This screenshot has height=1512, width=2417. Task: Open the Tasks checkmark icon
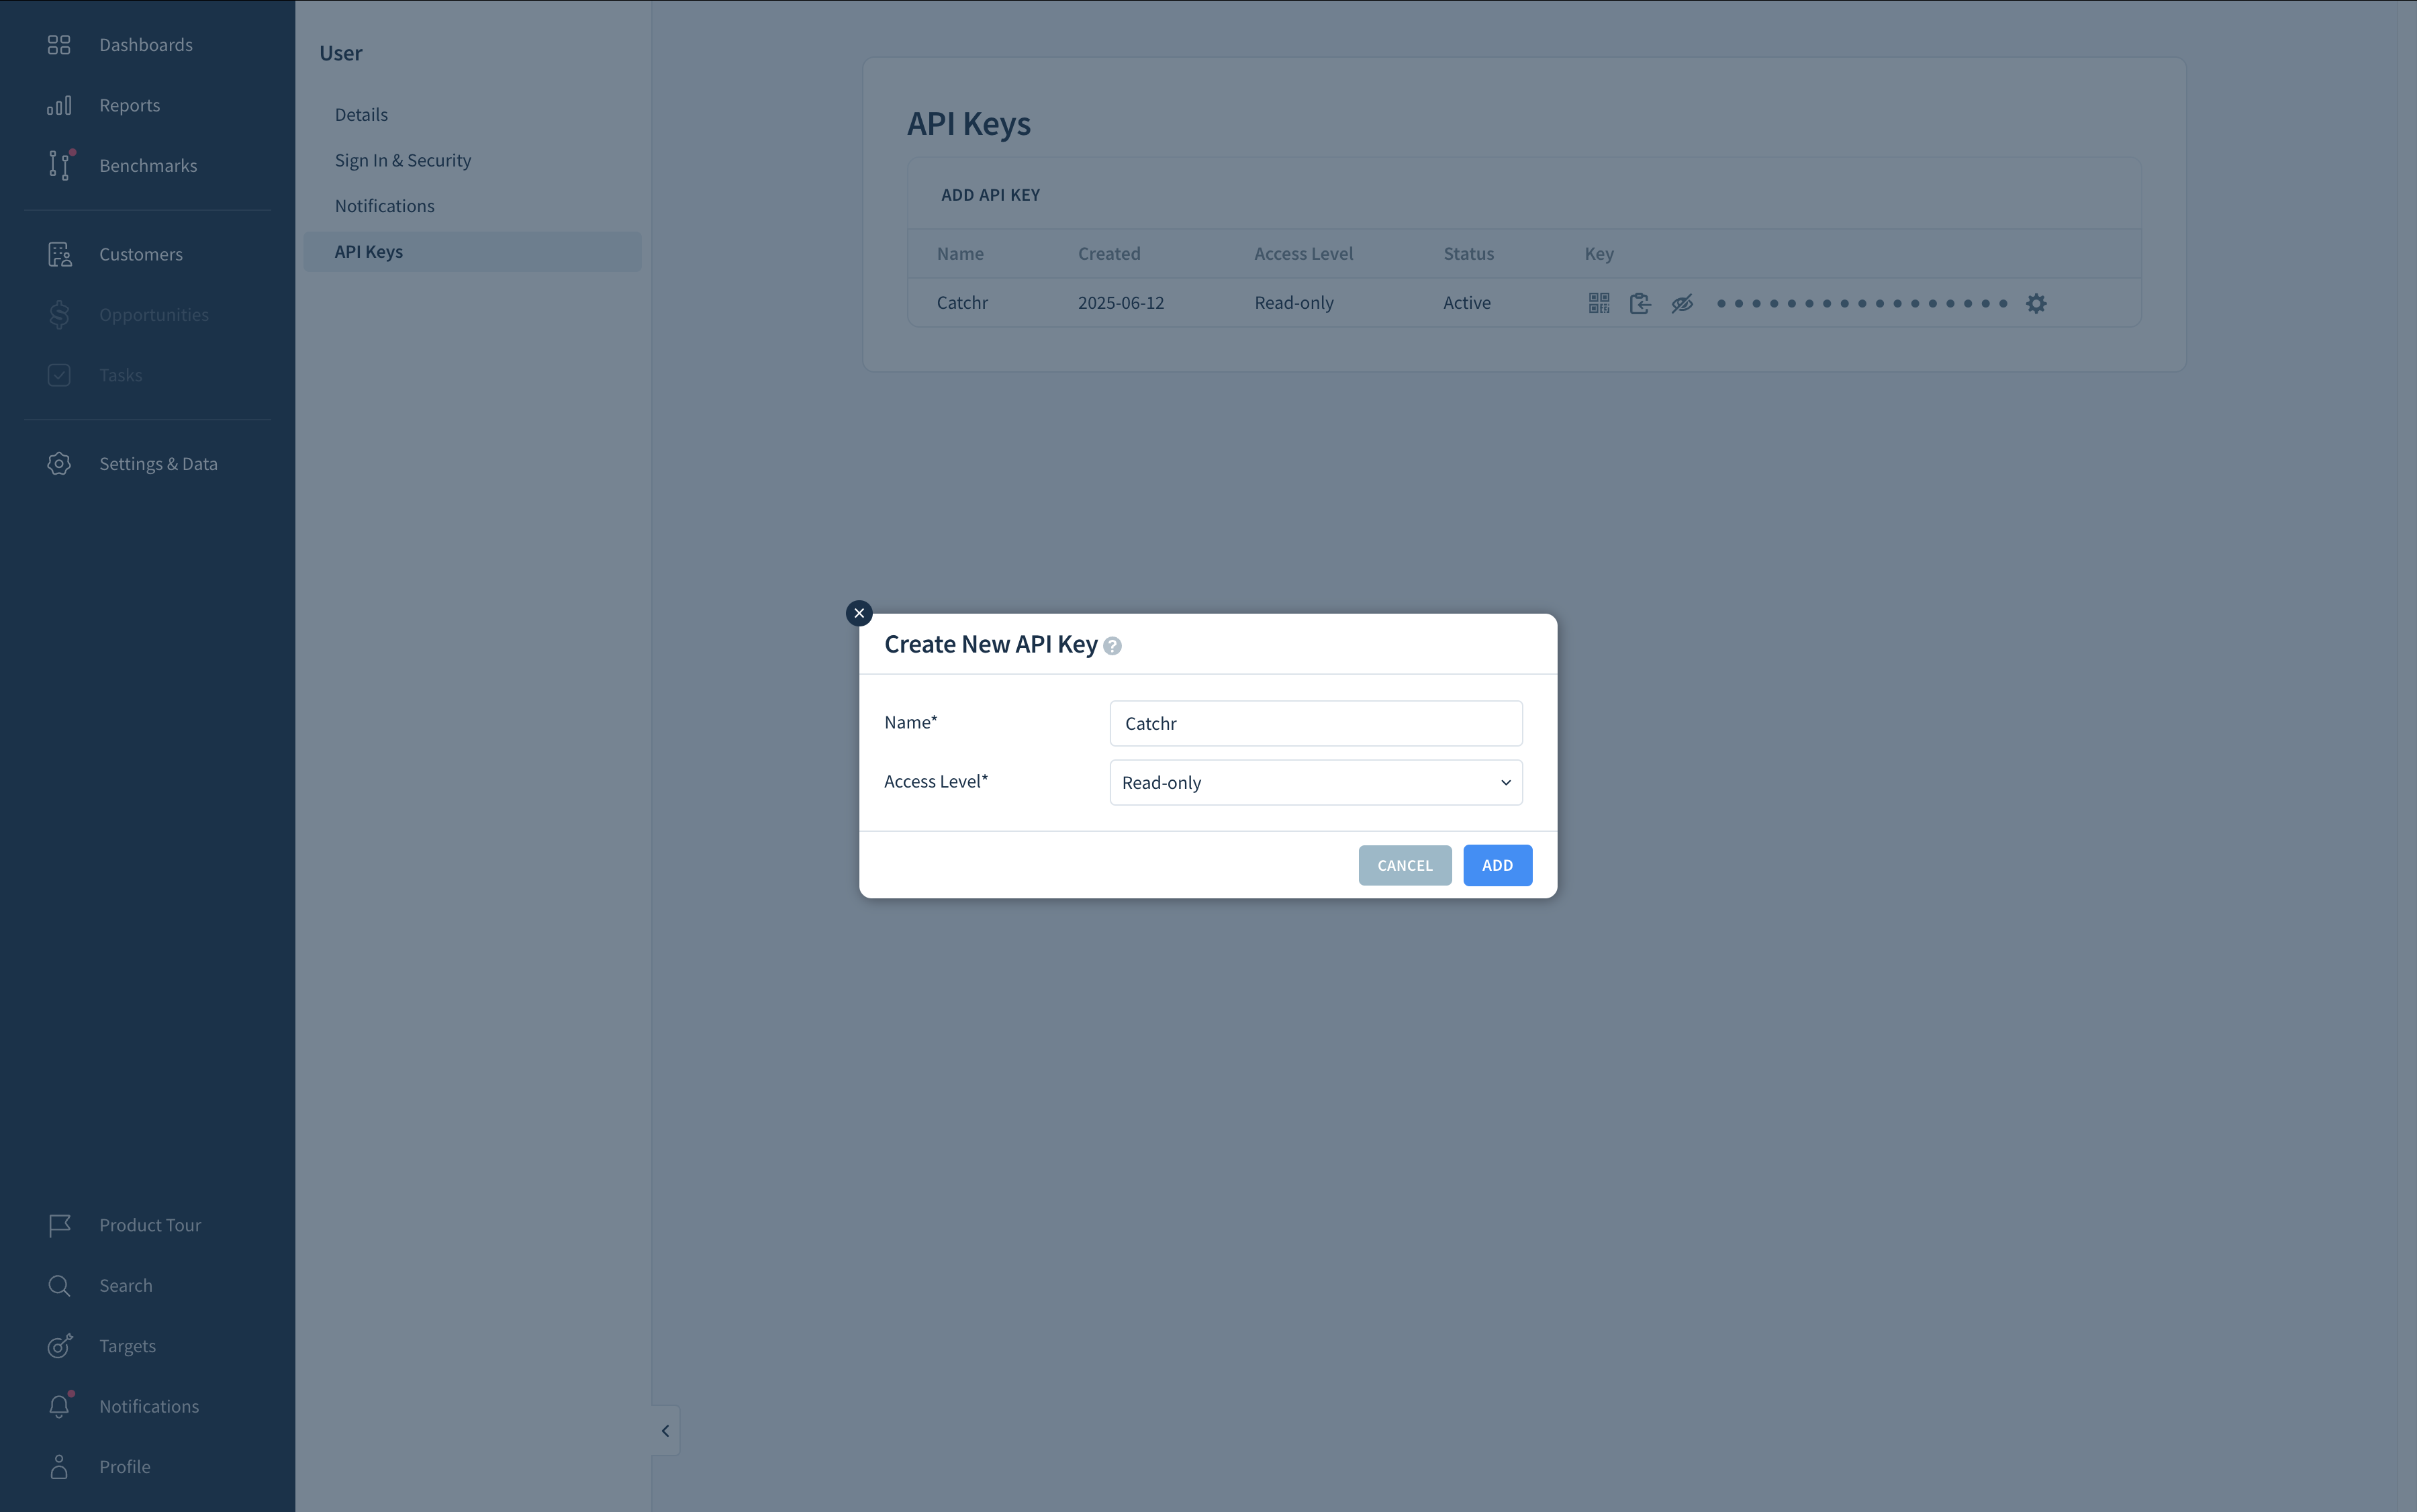pyautogui.click(x=59, y=375)
